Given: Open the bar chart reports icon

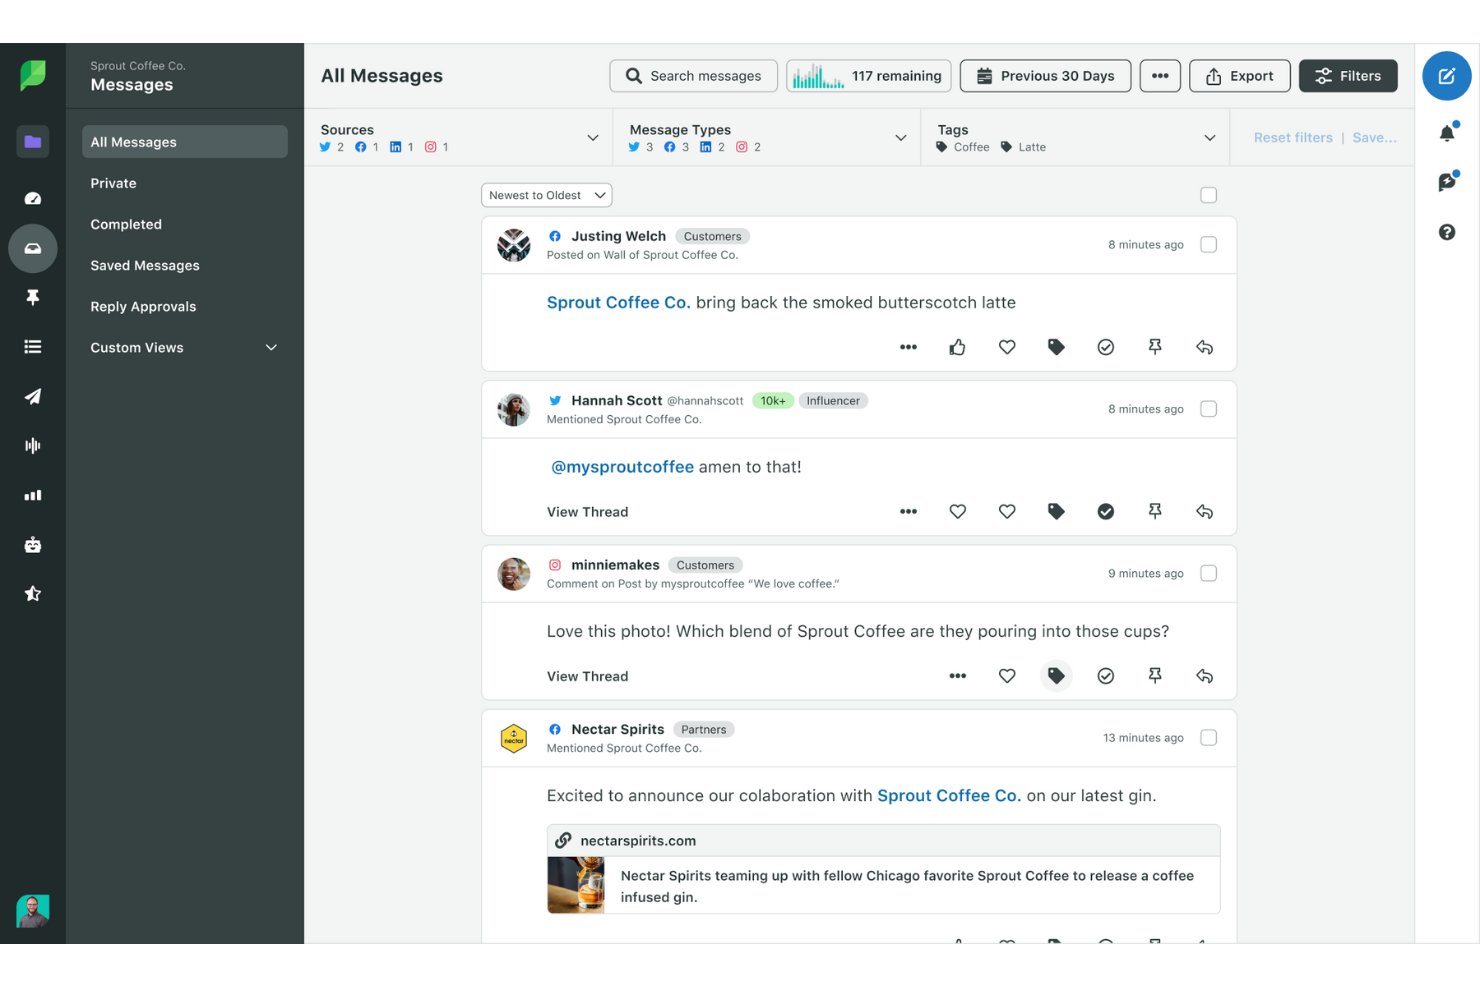Looking at the screenshot, I should click(33, 495).
